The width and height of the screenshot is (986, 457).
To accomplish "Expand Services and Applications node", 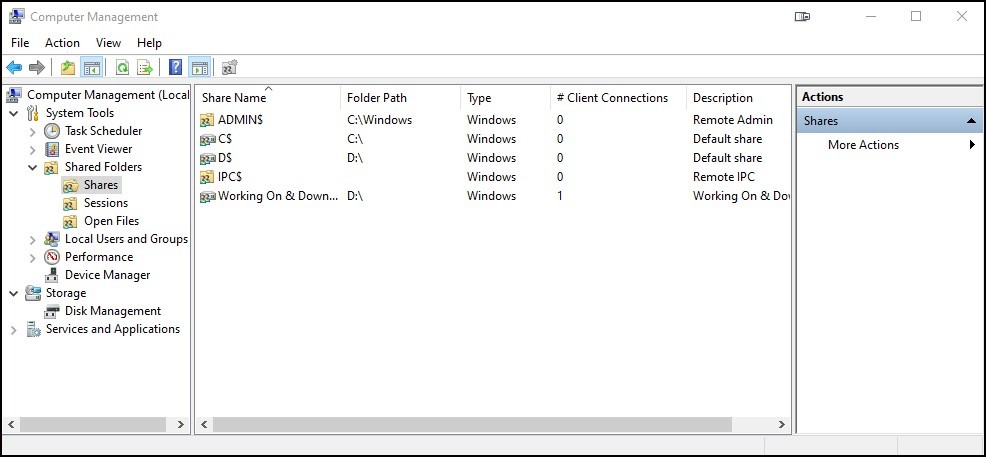I will [x=14, y=329].
